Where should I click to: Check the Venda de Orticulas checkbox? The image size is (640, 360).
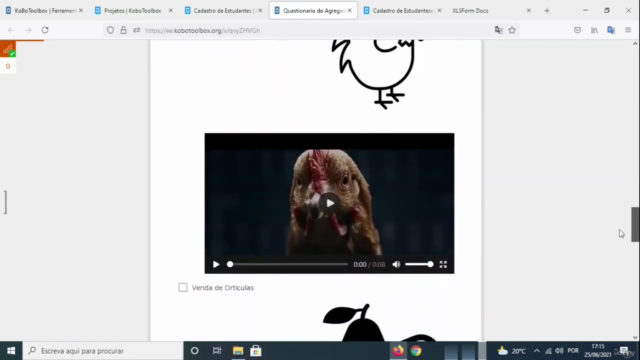pos(183,287)
